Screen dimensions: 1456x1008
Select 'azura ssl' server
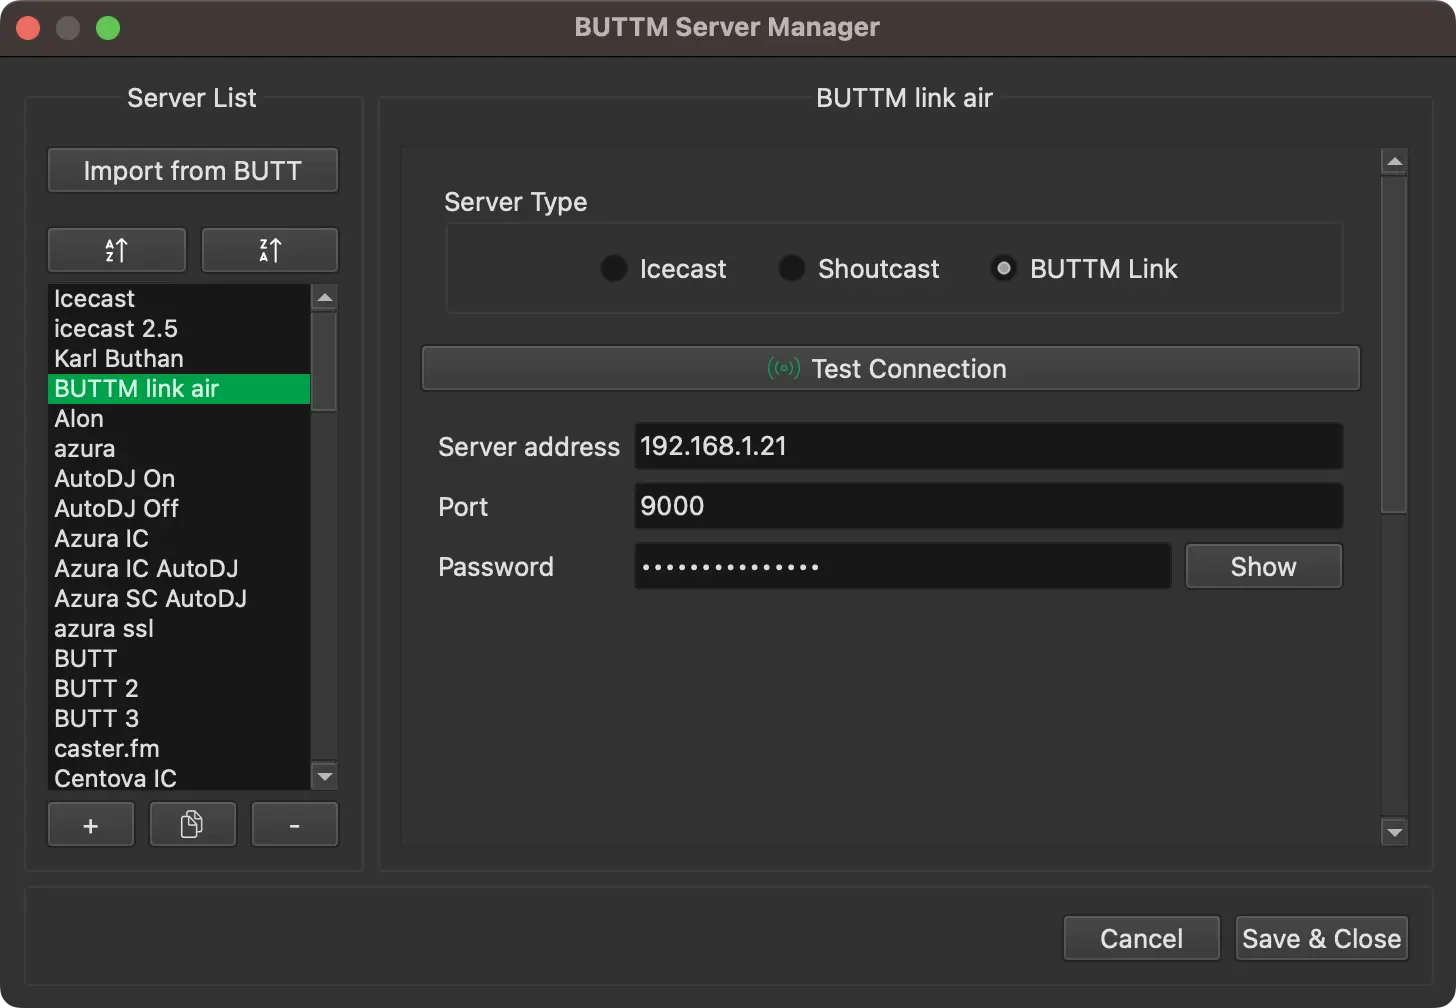pos(179,629)
